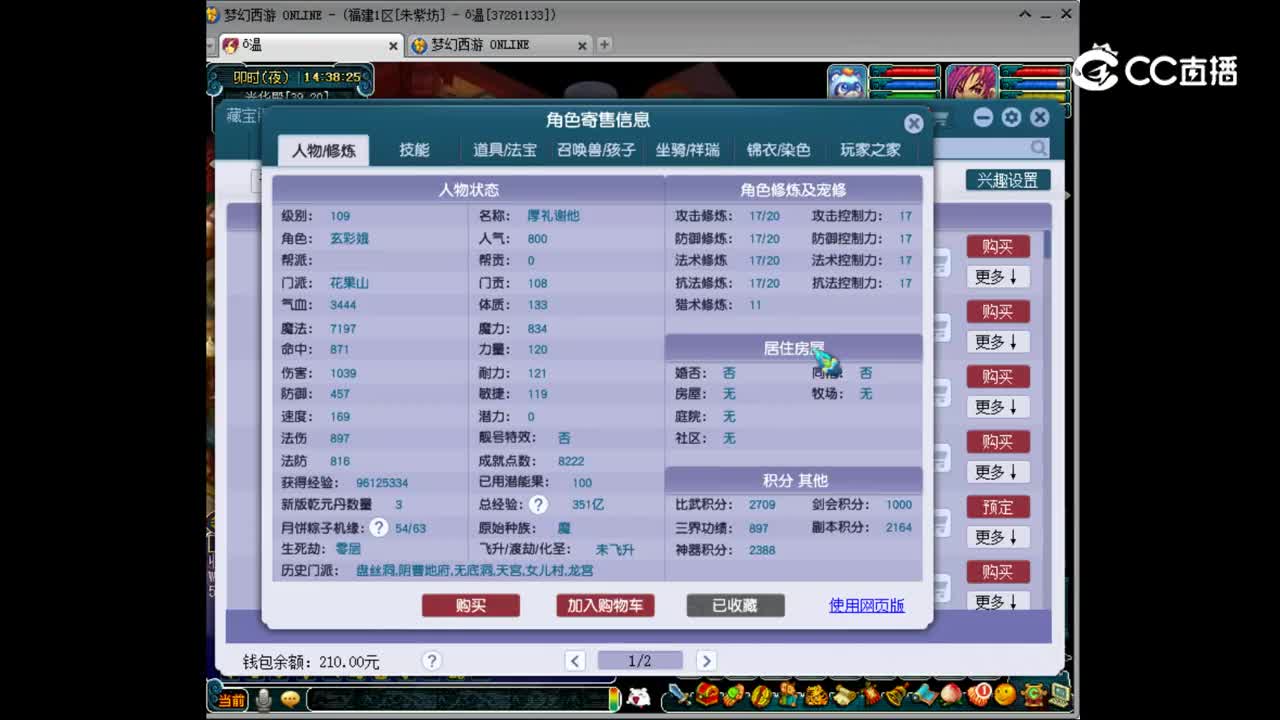Select the 坐骑/祥瑞 tab
The width and height of the screenshot is (1280, 720).
click(687, 150)
